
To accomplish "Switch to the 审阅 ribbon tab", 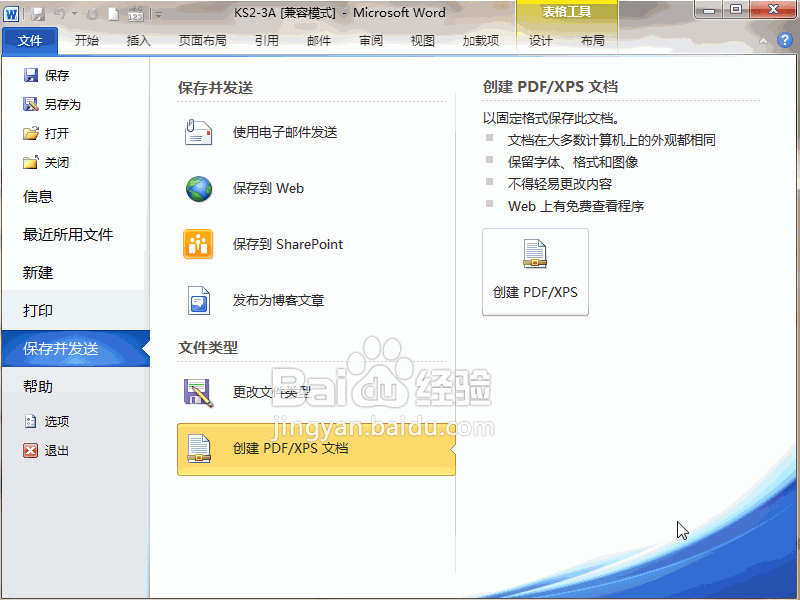I will pos(371,40).
